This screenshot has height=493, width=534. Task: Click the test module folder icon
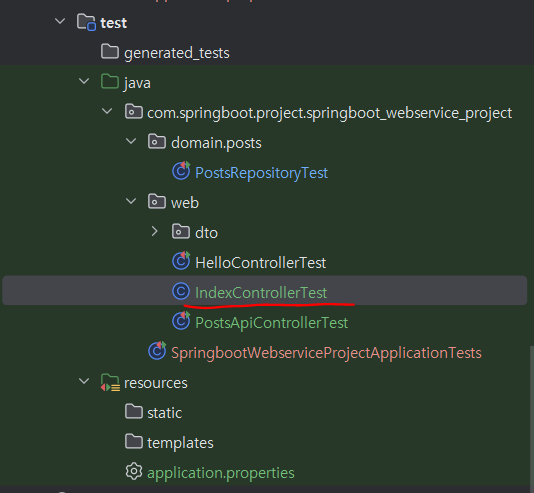(x=86, y=22)
